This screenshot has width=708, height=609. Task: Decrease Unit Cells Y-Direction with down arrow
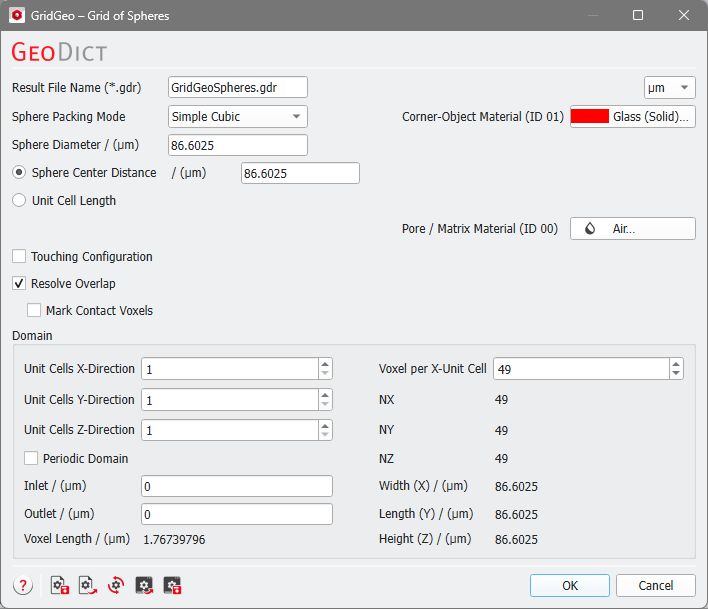325,404
